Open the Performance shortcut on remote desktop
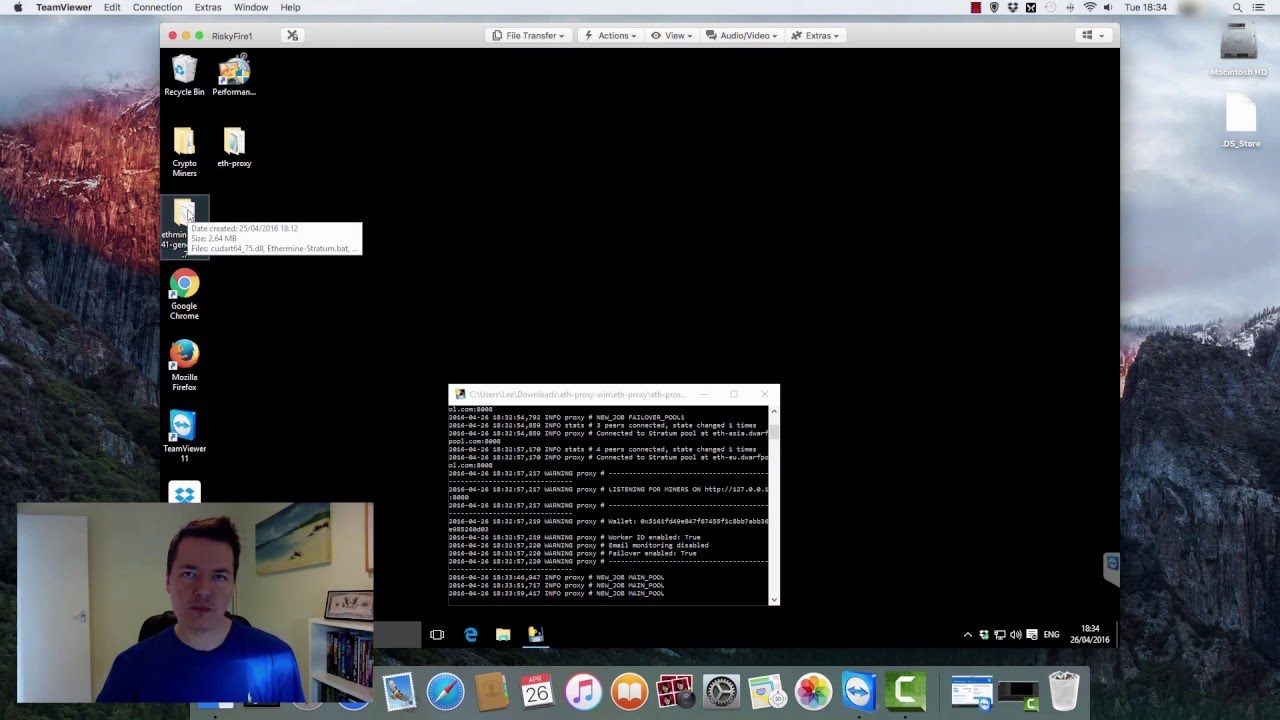This screenshot has height=720, width=1280. 234,76
